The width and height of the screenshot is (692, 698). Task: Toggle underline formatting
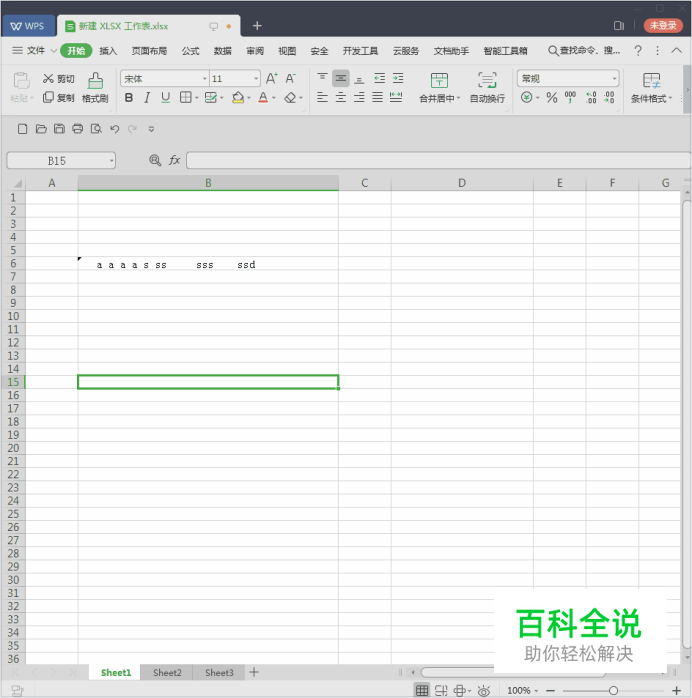pos(166,97)
